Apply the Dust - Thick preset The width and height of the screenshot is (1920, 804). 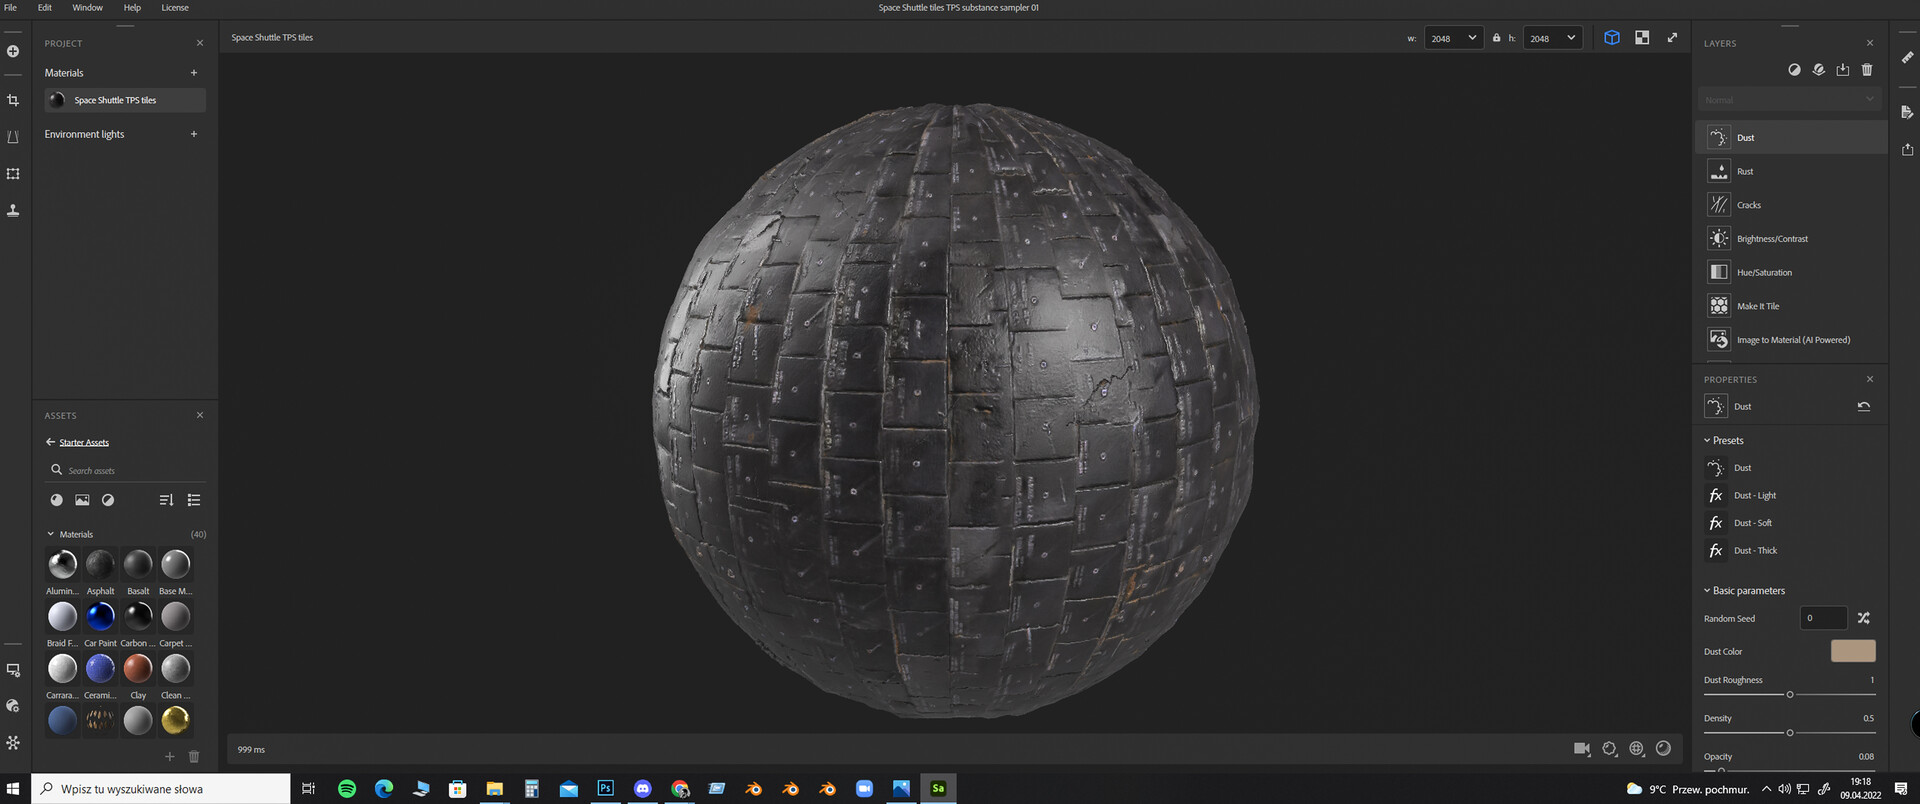click(x=1755, y=551)
